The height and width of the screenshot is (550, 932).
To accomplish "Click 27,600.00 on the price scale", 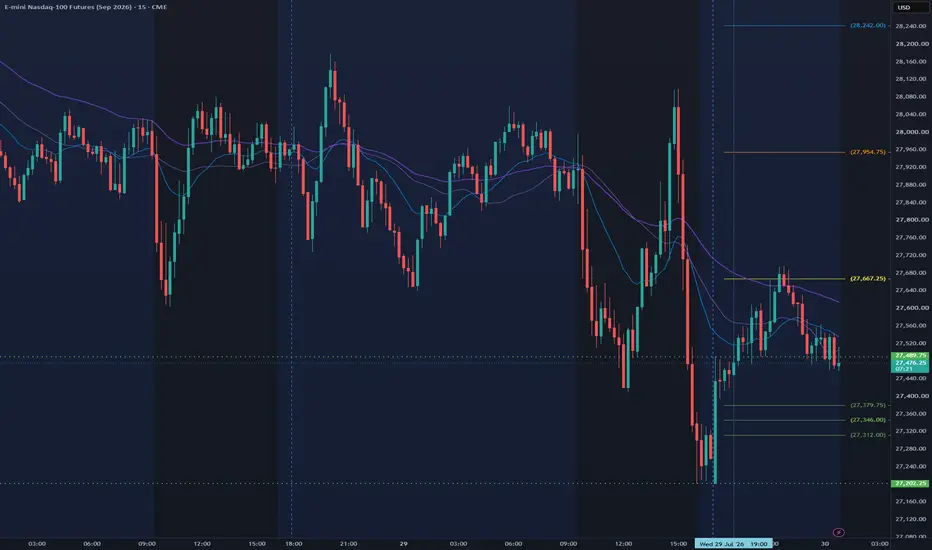I will (911, 308).
